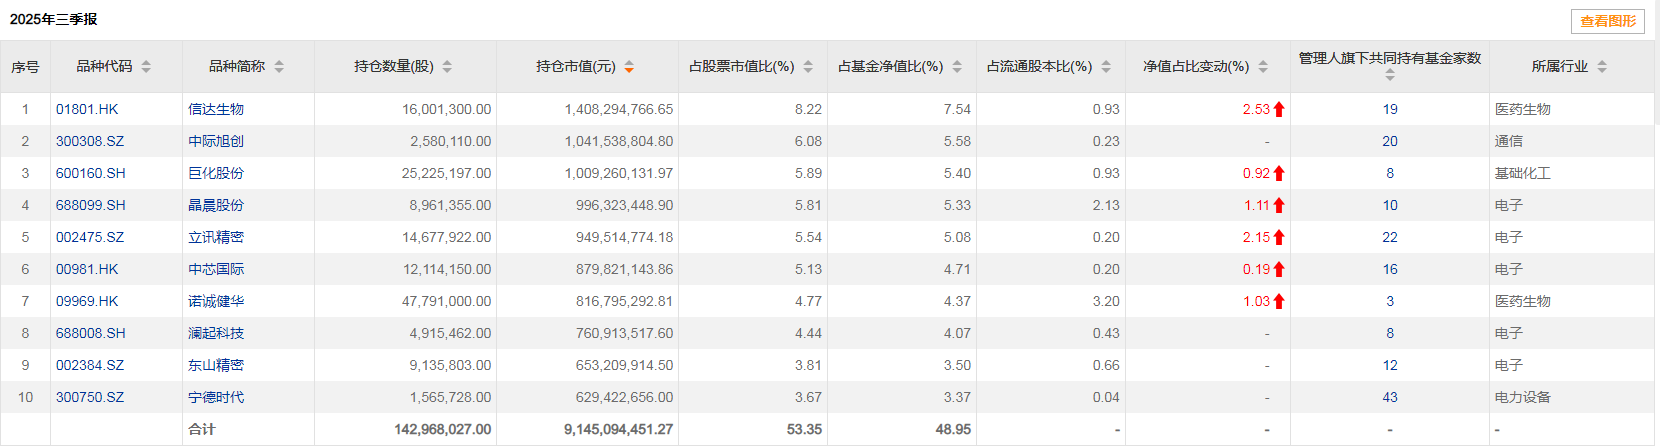
Task: Sort by 持仓市值(元) column arrows
Action: point(629,67)
